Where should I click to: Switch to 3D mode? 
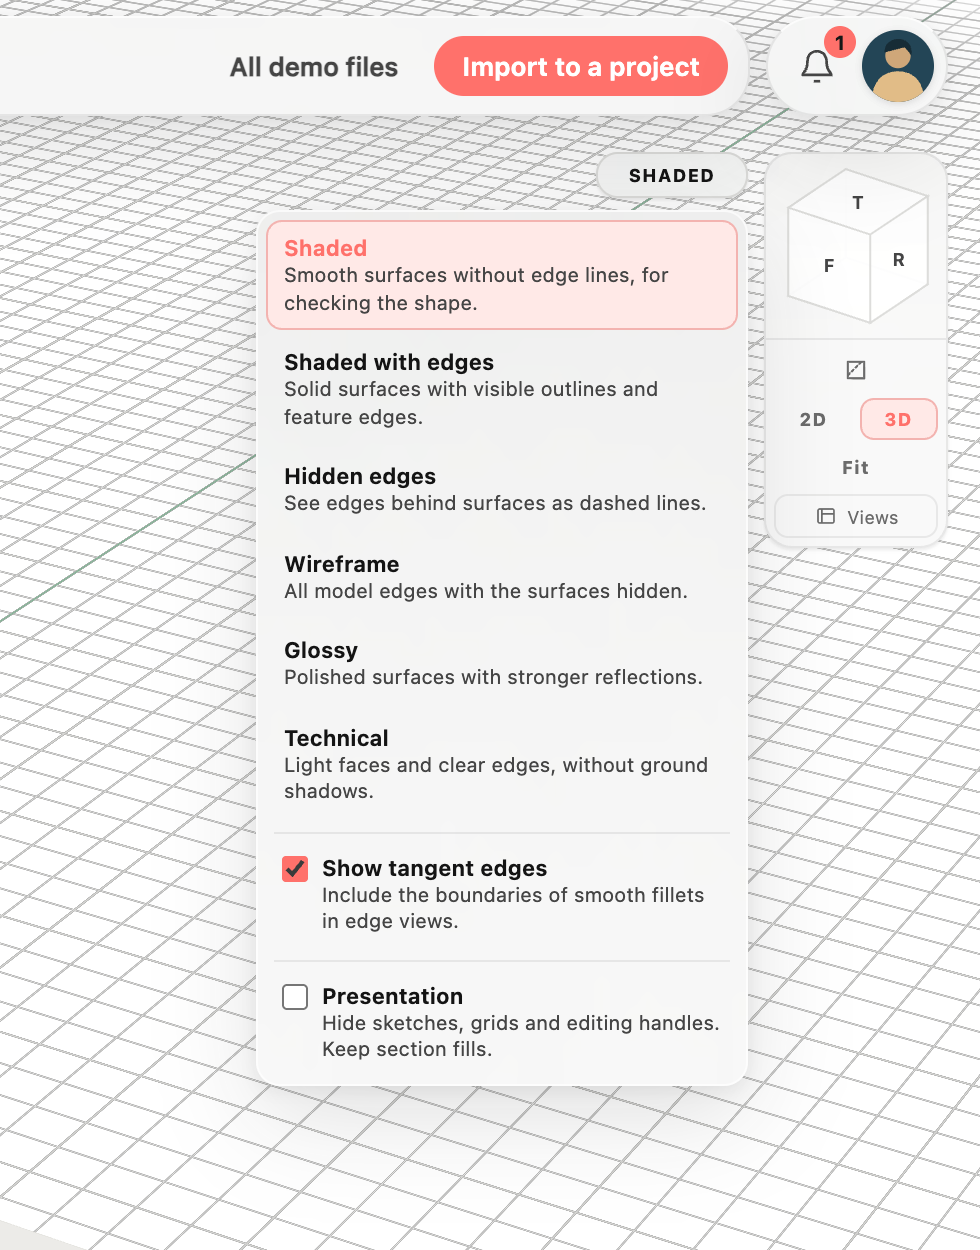click(898, 420)
